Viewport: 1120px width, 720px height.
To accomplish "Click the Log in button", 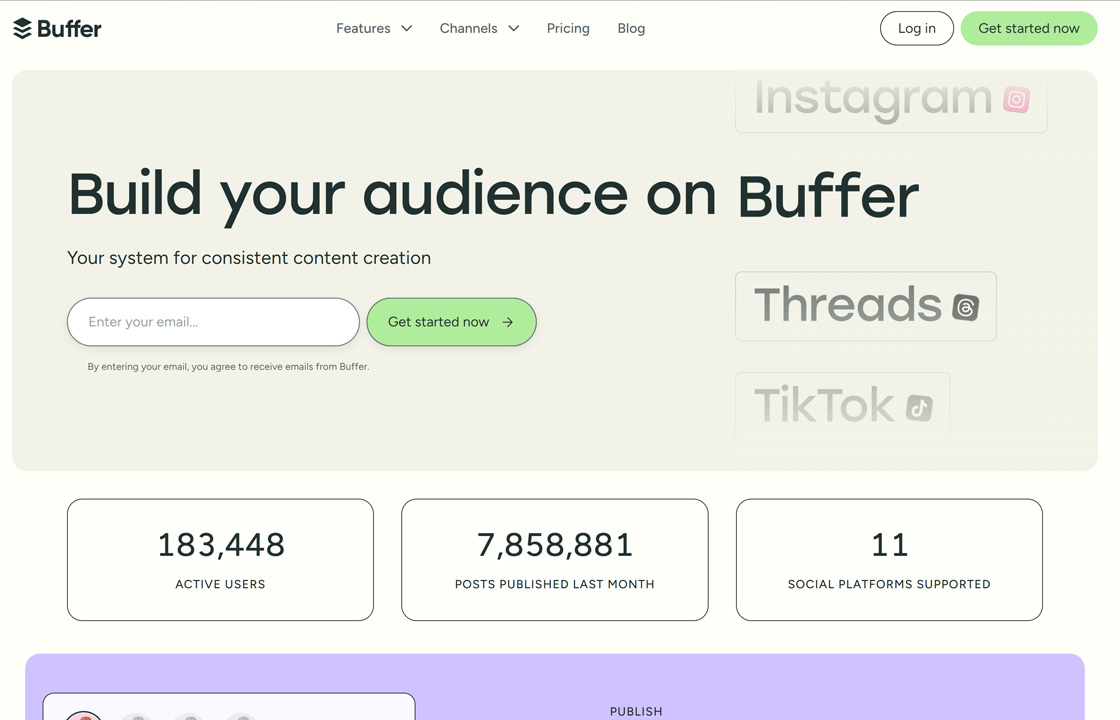I will coord(916,29).
